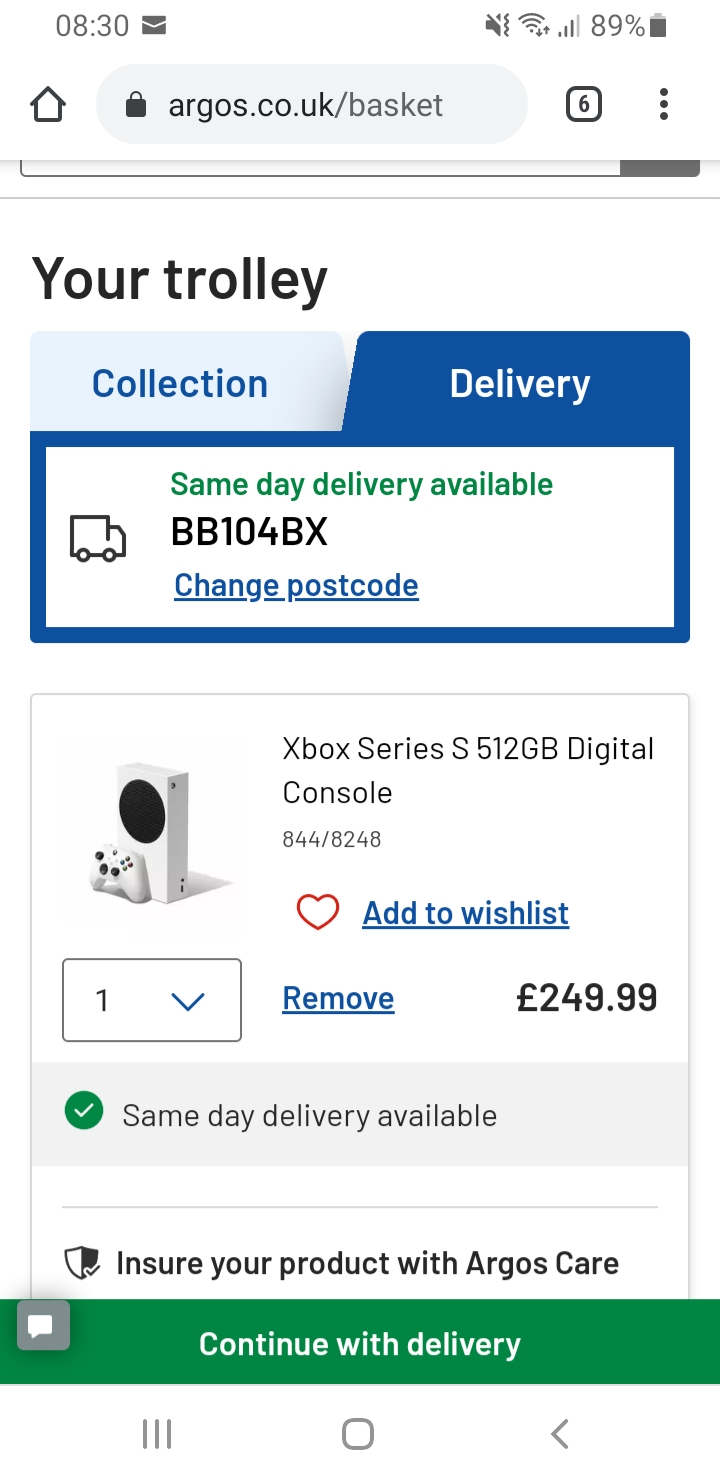Open the live chat bubble icon
The height and width of the screenshot is (1480, 720).
[x=43, y=1326]
